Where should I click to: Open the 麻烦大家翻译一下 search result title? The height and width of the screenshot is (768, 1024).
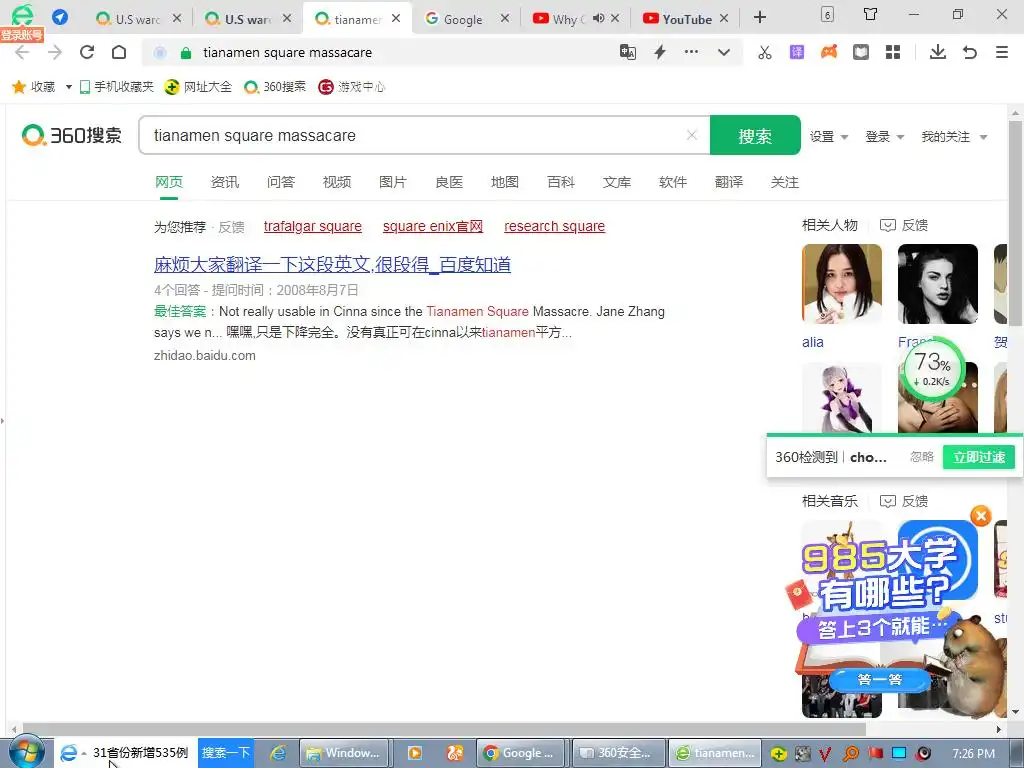click(x=332, y=264)
